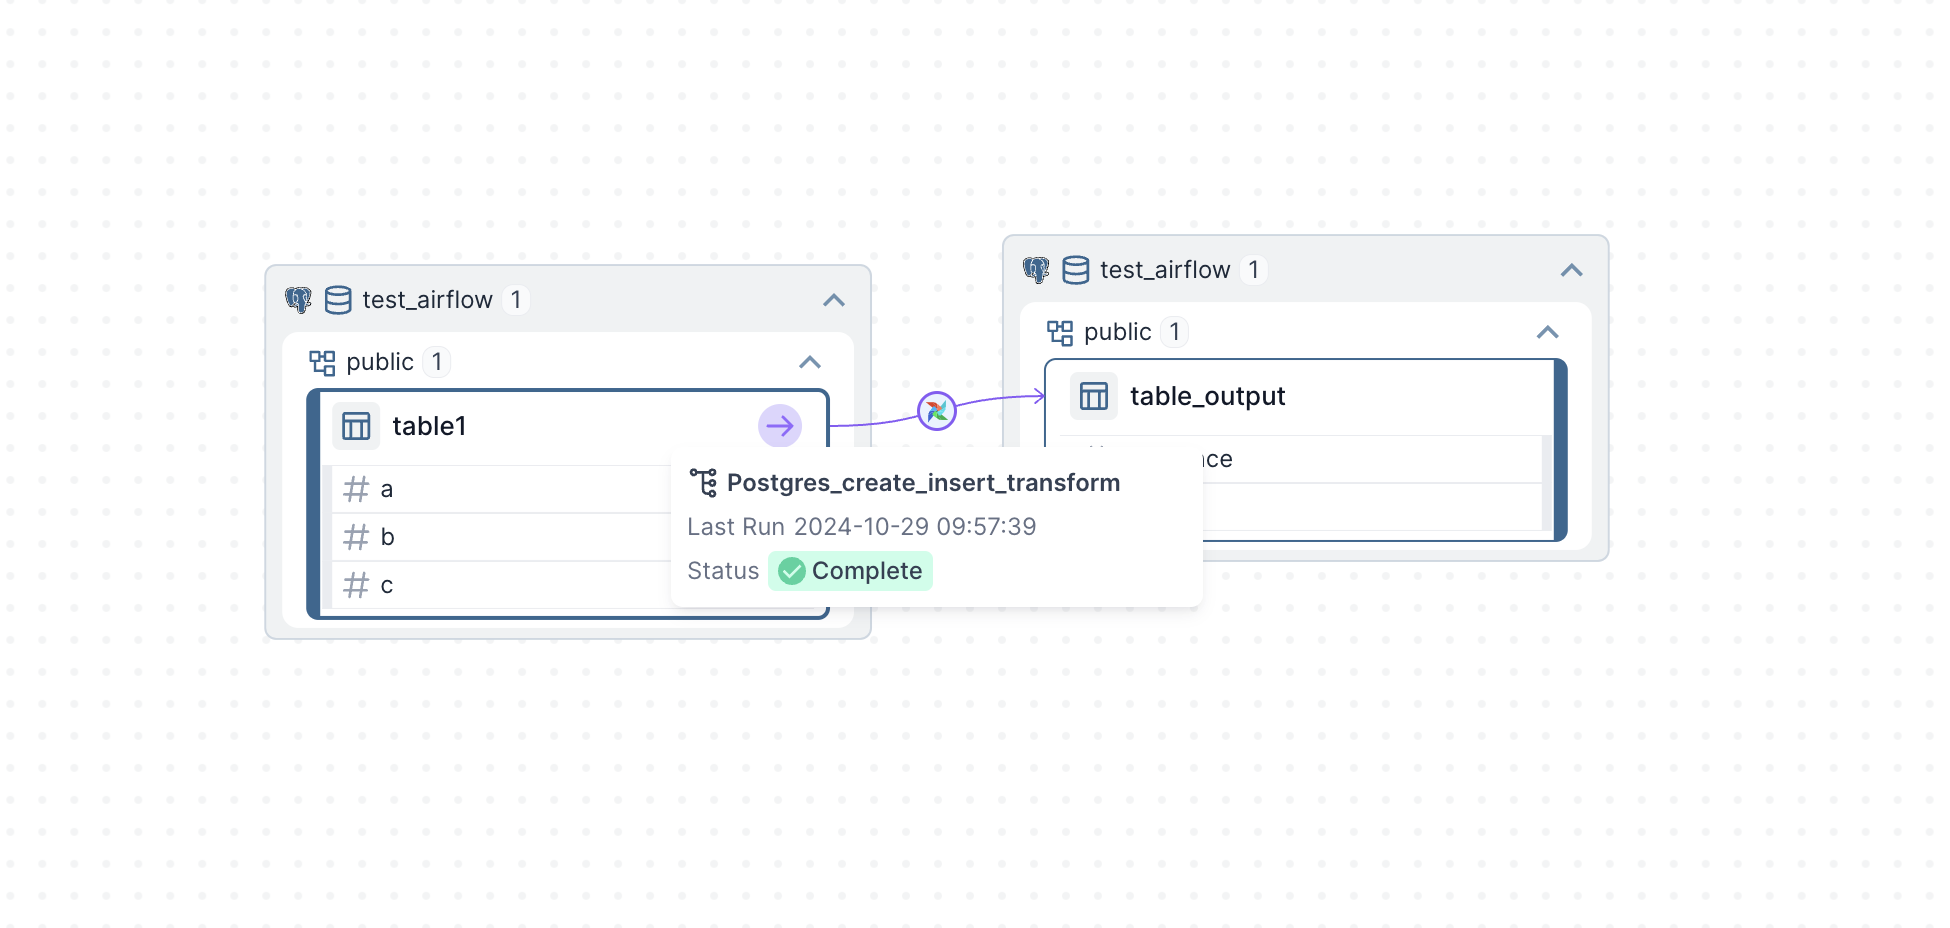Click the left PostgreSQL elephant icon

click(x=298, y=300)
